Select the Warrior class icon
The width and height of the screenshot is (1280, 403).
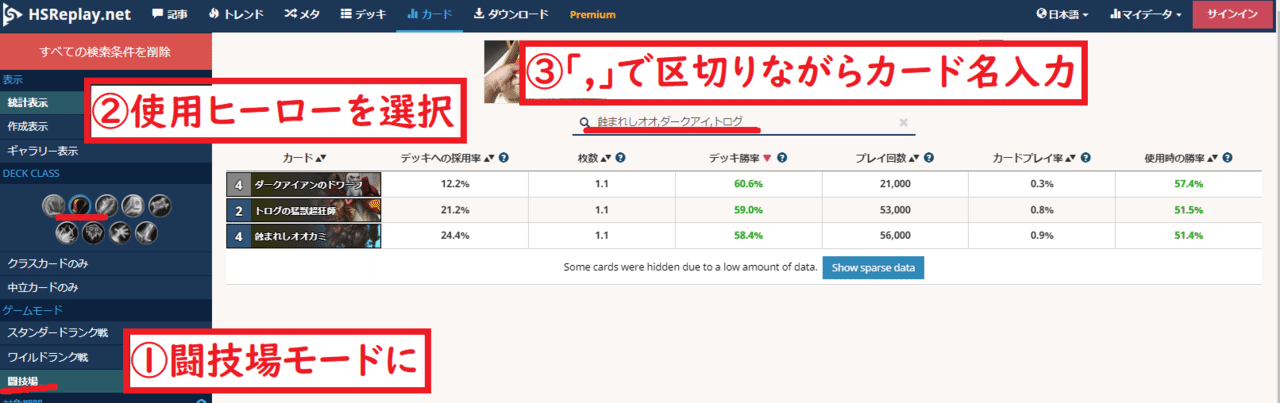[145, 232]
